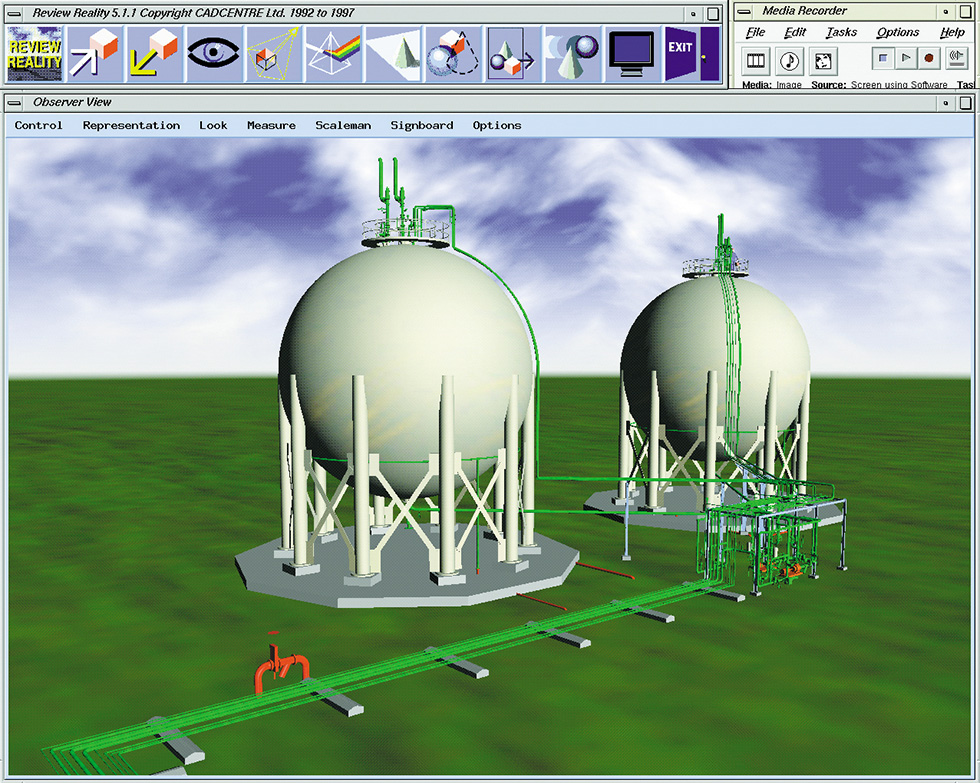Select the music note audio icon
This screenshot has height=783, width=980.
point(789,60)
